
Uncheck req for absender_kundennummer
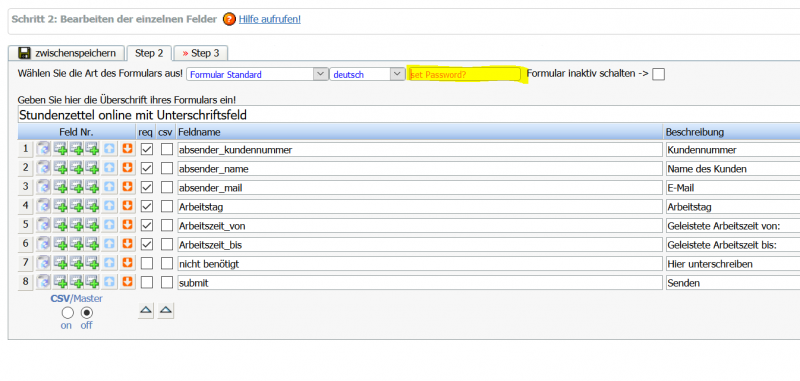coord(147,149)
